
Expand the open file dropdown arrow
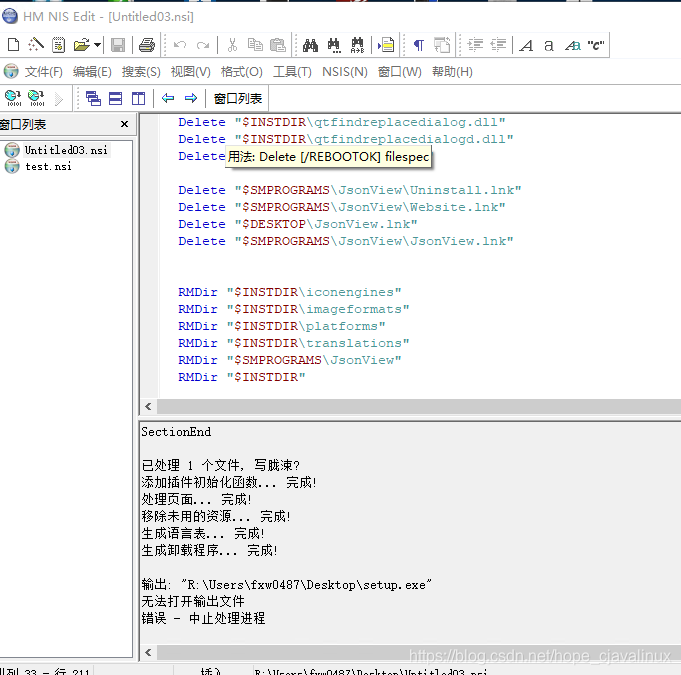[x=97, y=45]
